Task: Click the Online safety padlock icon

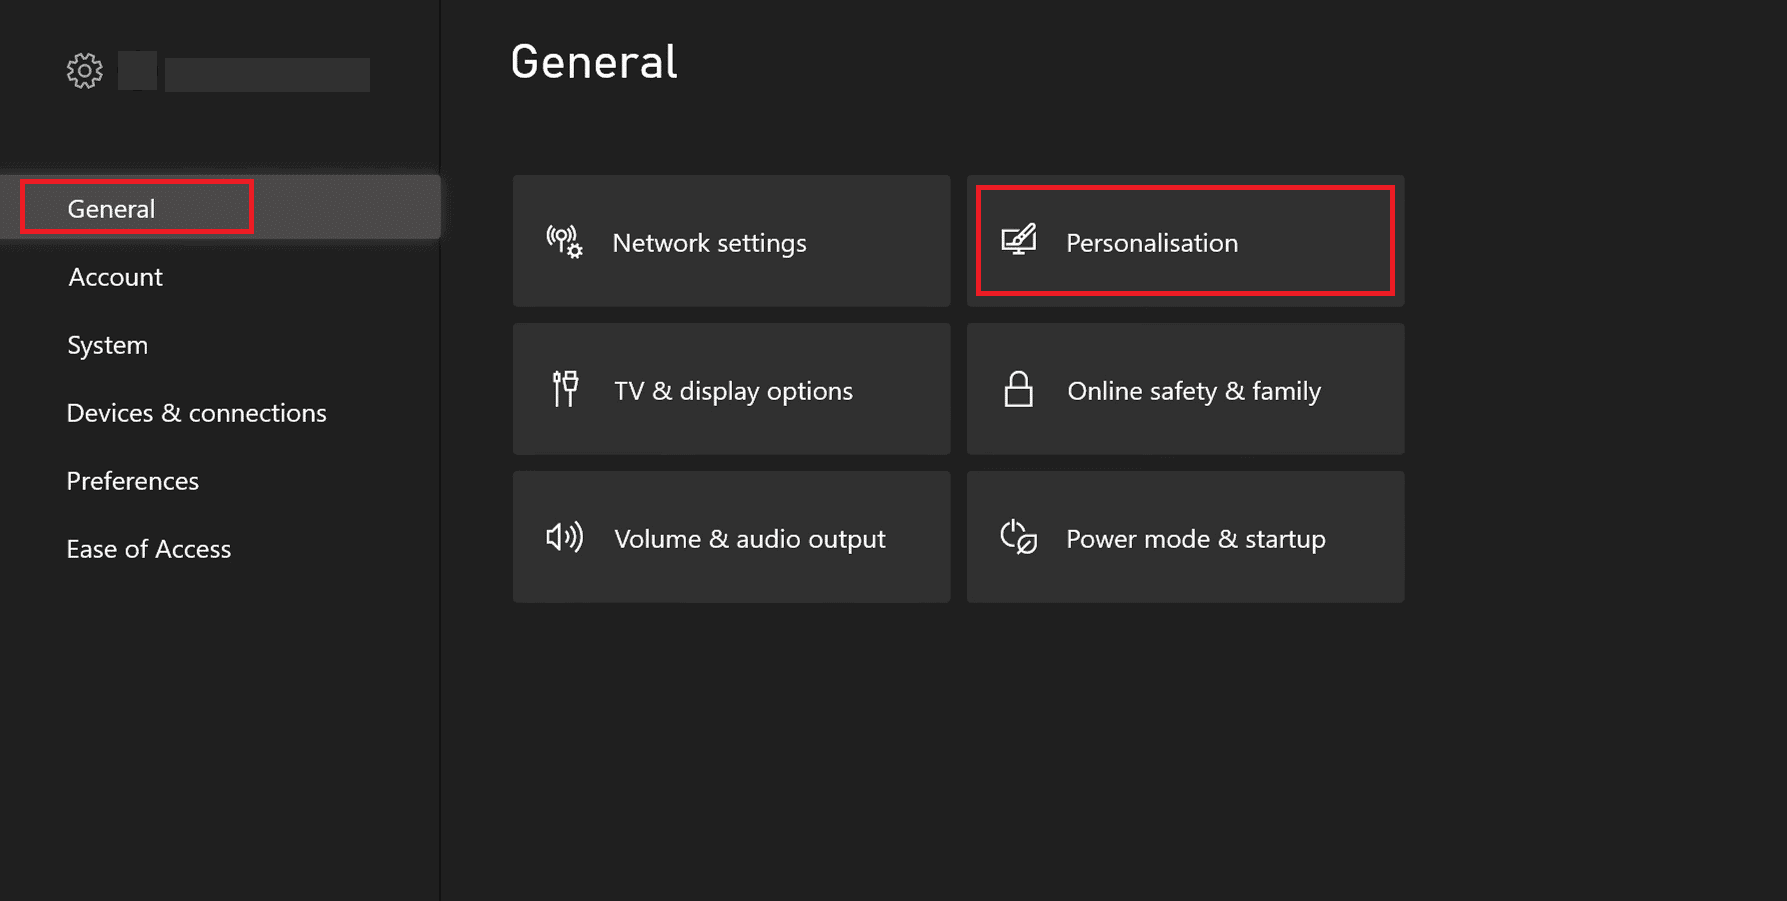Action: pyautogui.click(x=1018, y=389)
